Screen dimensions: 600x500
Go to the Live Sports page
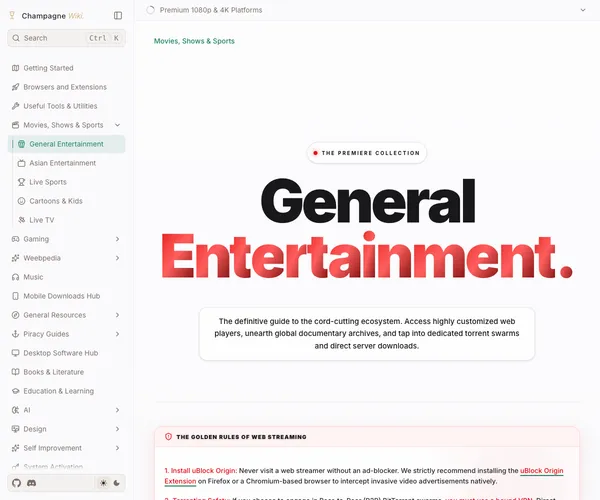(48, 182)
